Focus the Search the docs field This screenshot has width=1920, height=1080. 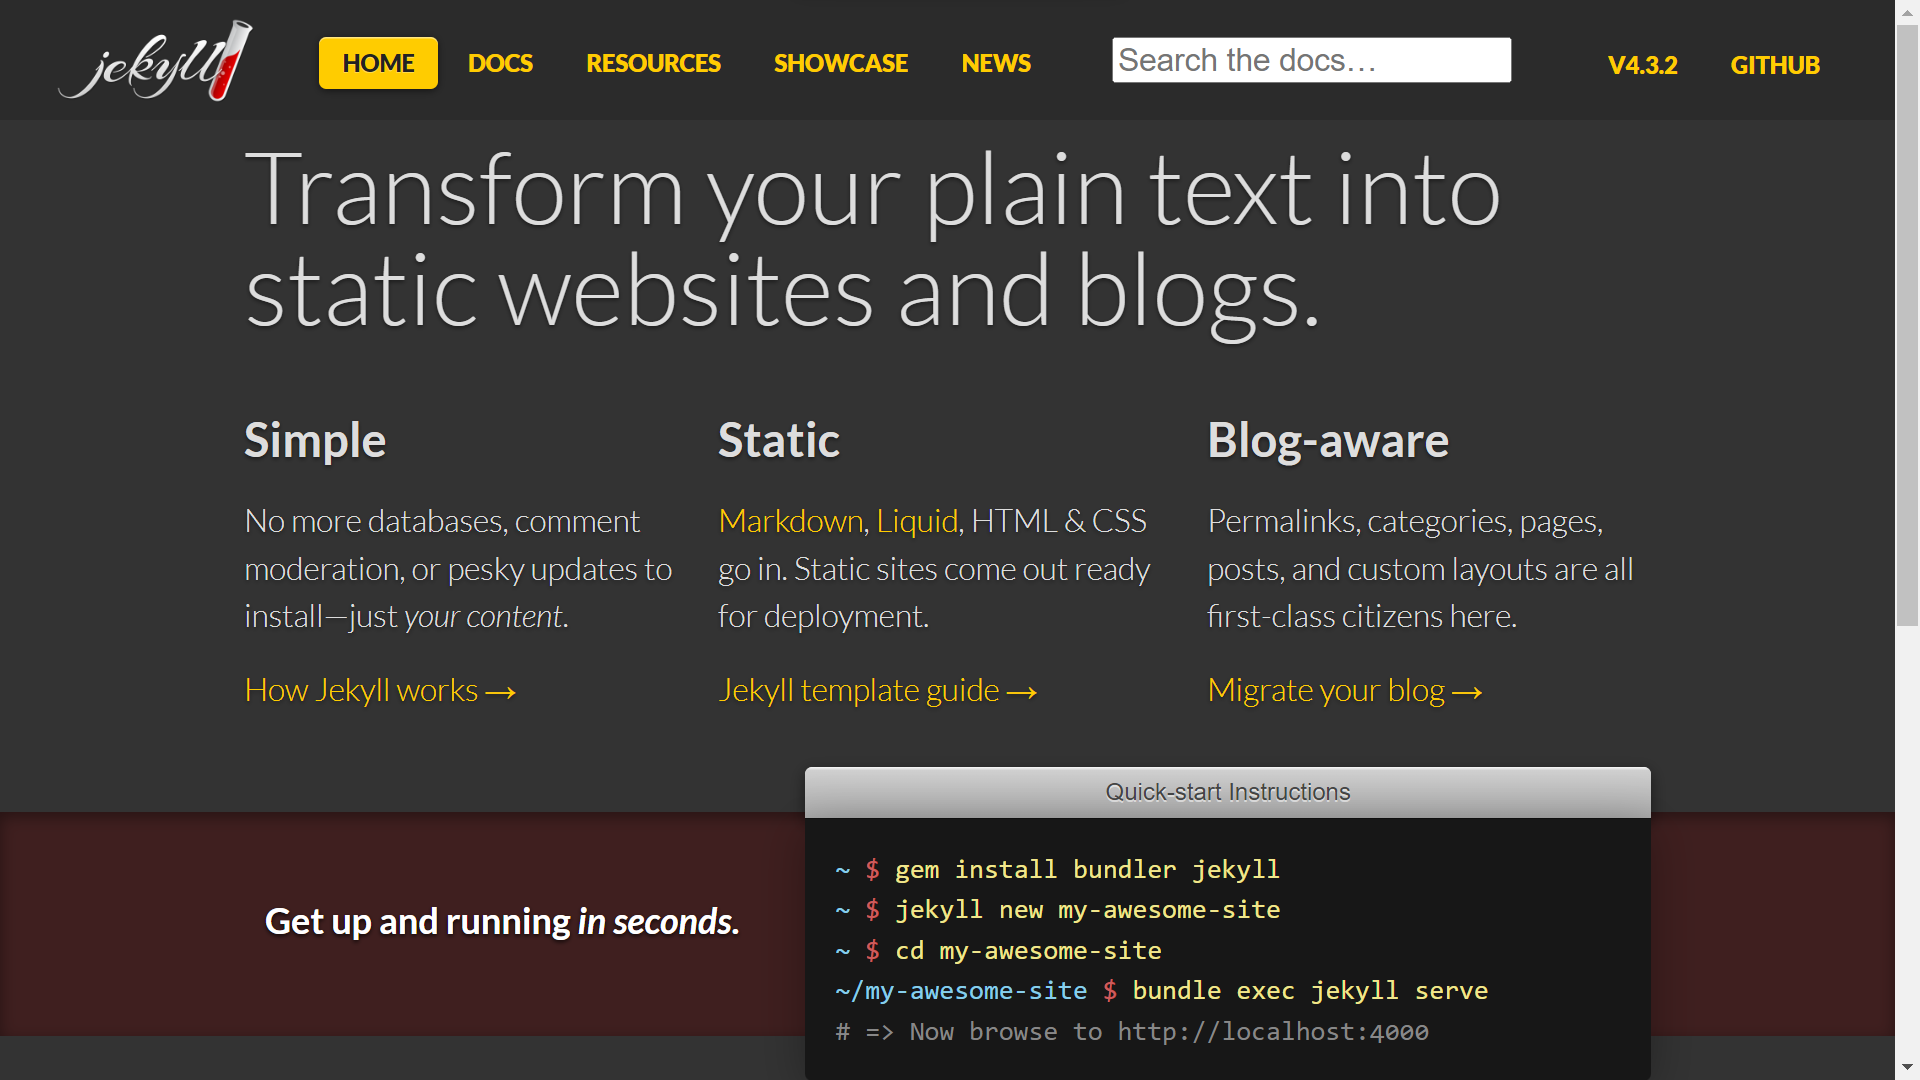point(1311,60)
